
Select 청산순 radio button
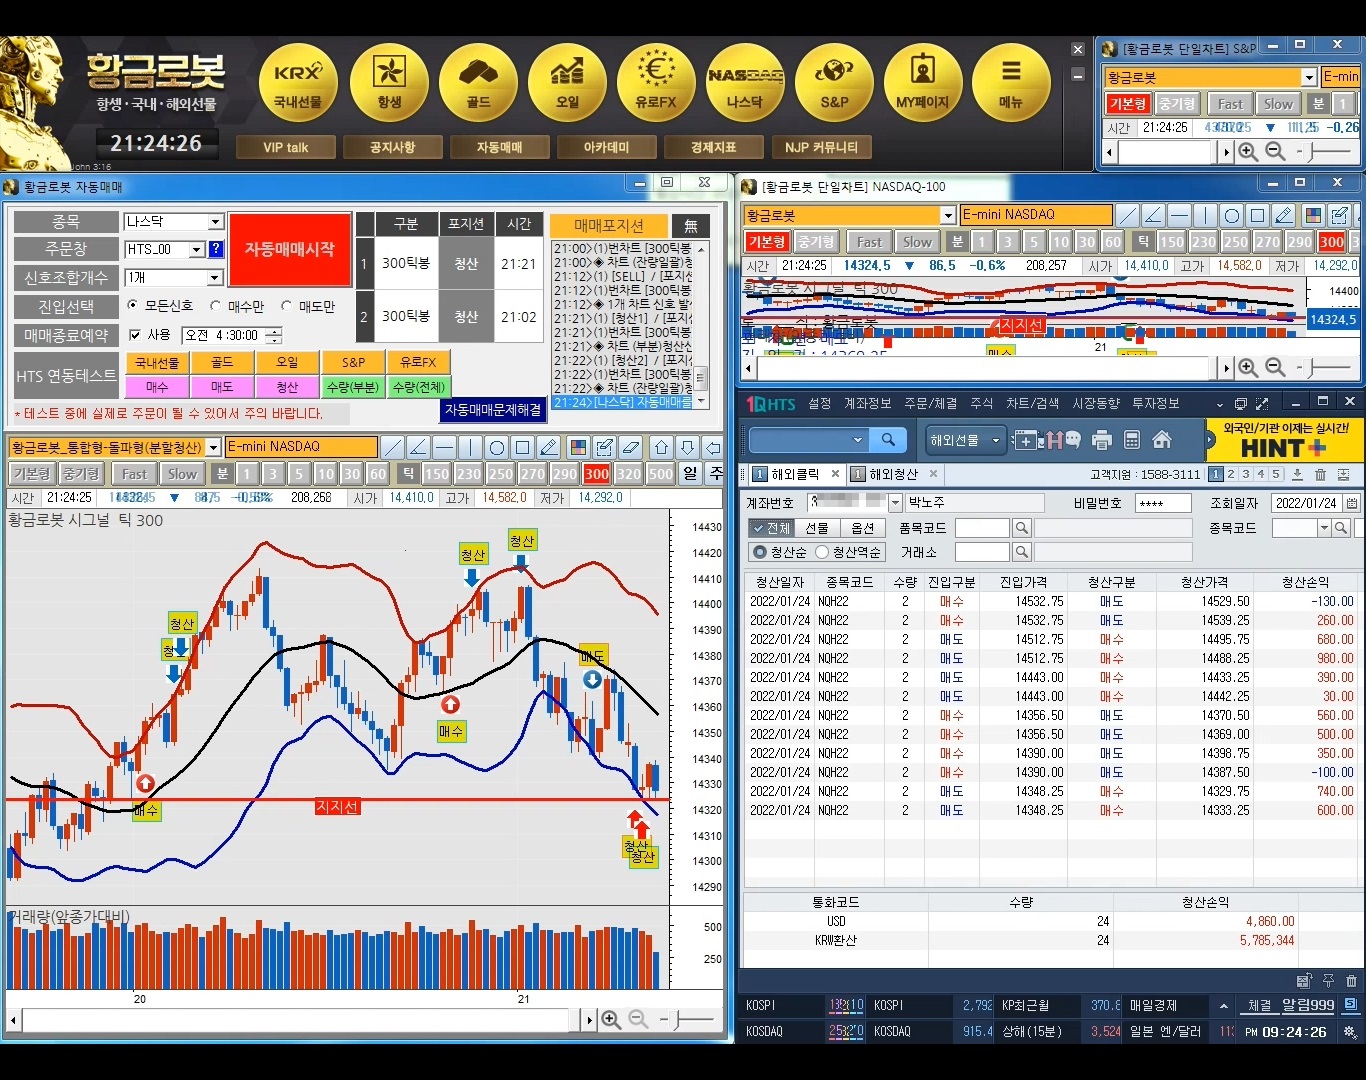[760, 552]
